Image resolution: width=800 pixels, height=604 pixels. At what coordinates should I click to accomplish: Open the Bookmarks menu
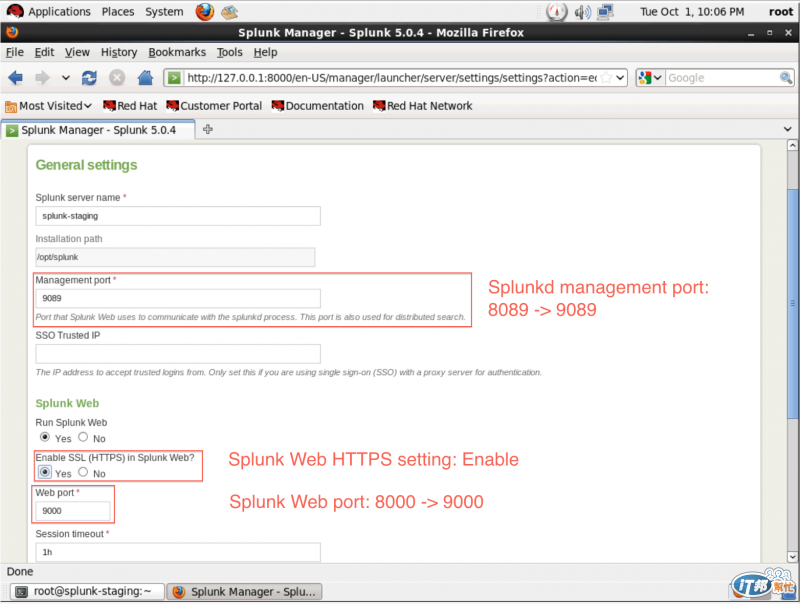pos(177,53)
